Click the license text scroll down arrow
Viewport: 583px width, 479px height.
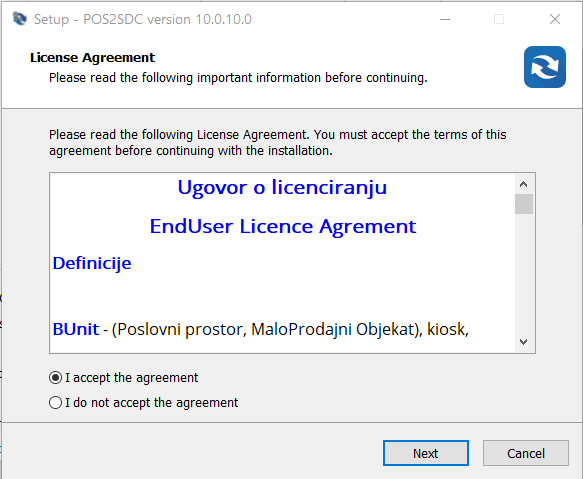click(524, 341)
